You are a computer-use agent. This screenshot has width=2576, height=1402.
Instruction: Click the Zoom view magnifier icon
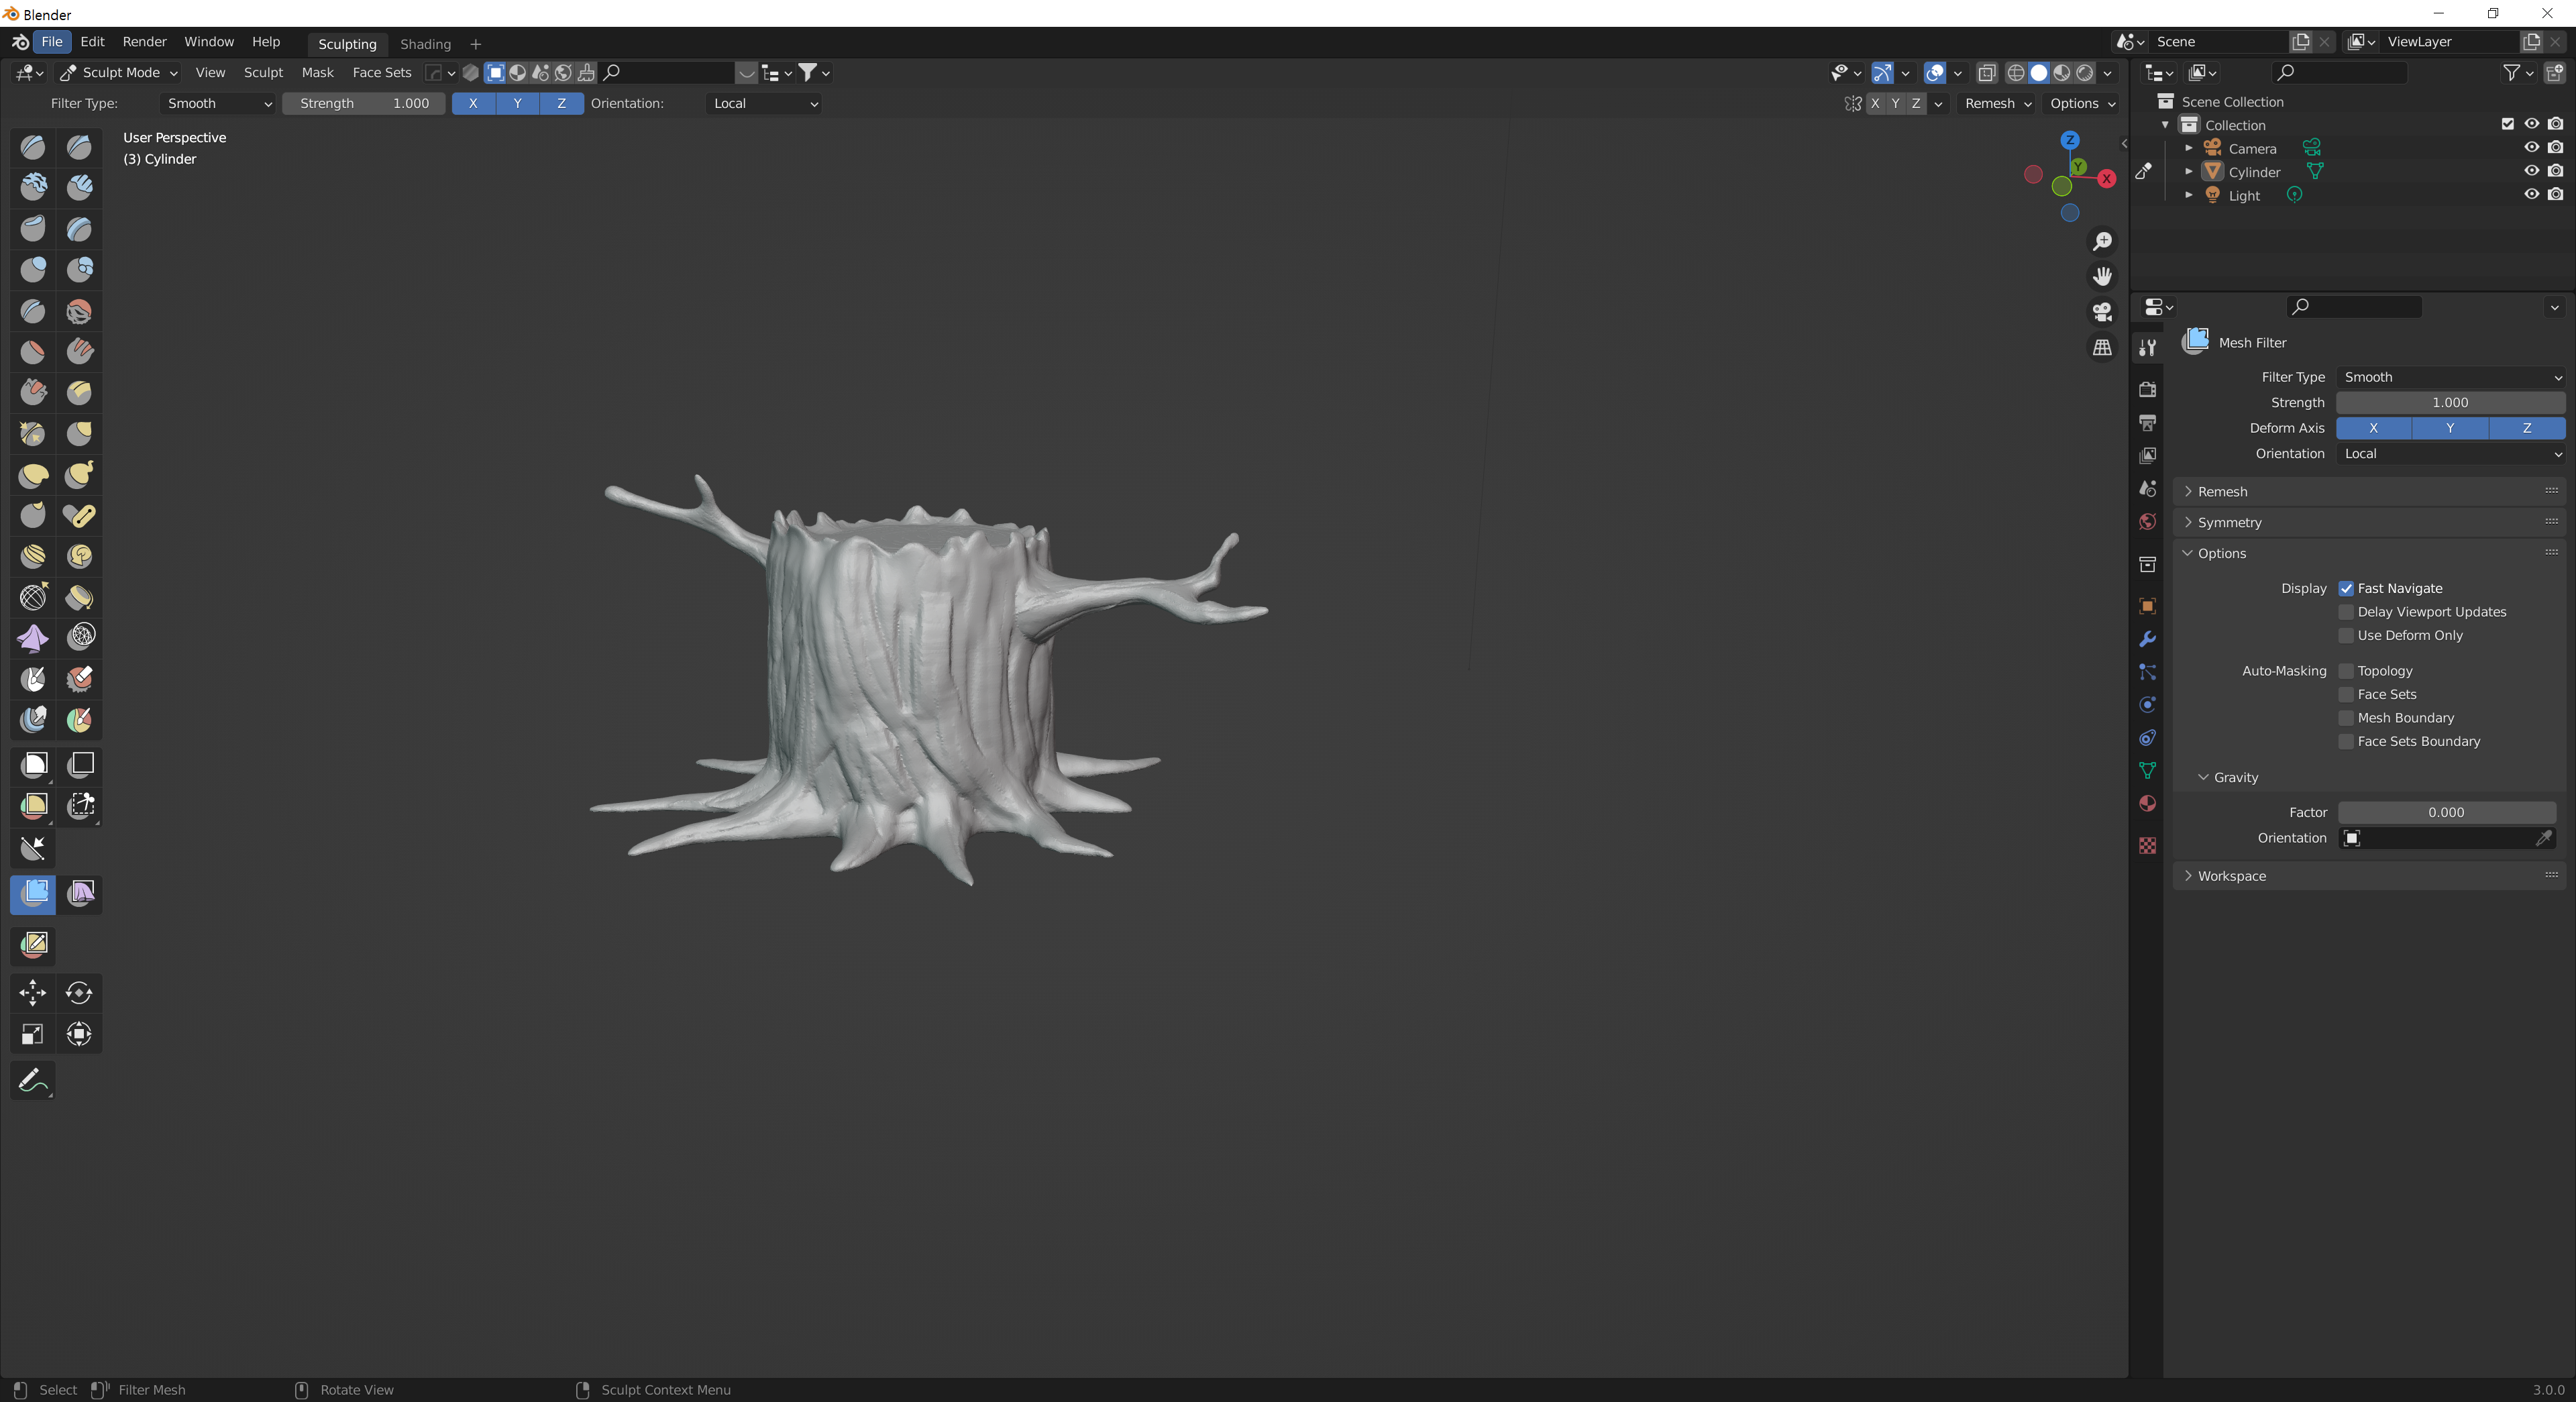[2102, 242]
